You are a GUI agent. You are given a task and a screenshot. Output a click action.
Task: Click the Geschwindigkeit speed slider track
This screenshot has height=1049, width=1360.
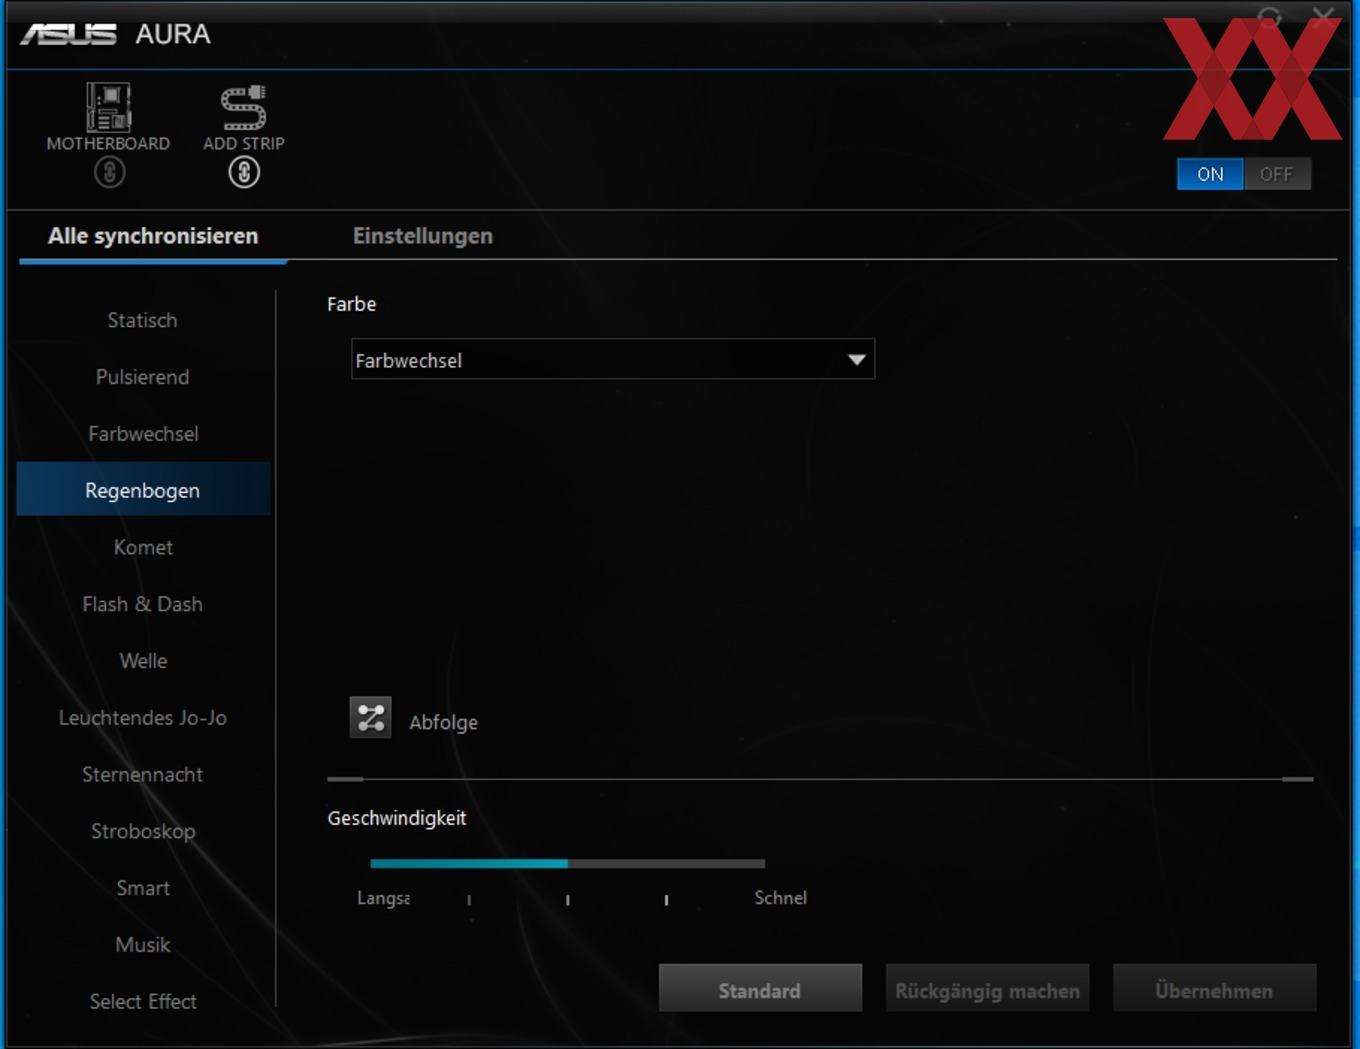pyautogui.click(x=567, y=863)
